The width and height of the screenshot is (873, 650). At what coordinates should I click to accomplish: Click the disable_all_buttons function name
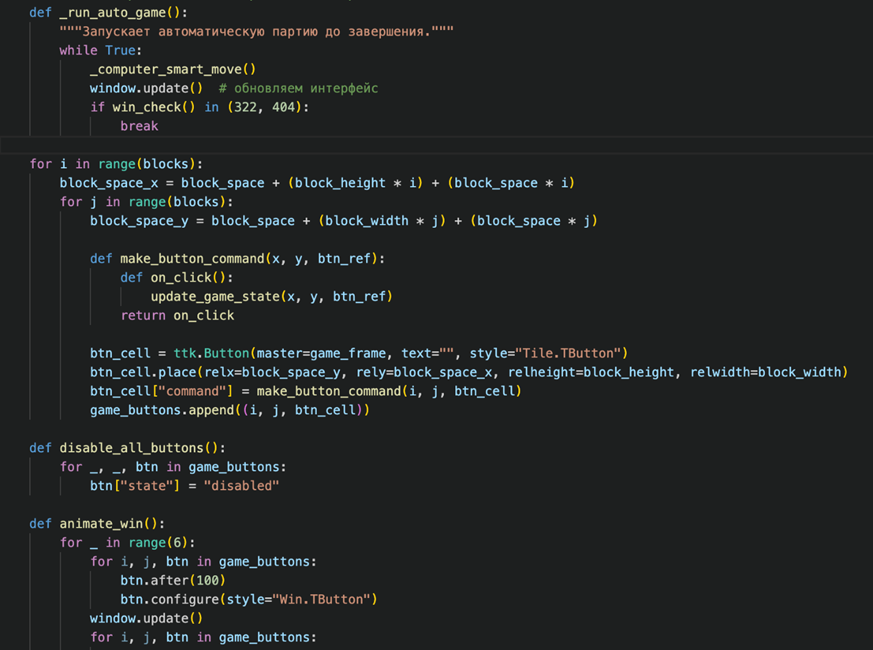coord(131,448)
